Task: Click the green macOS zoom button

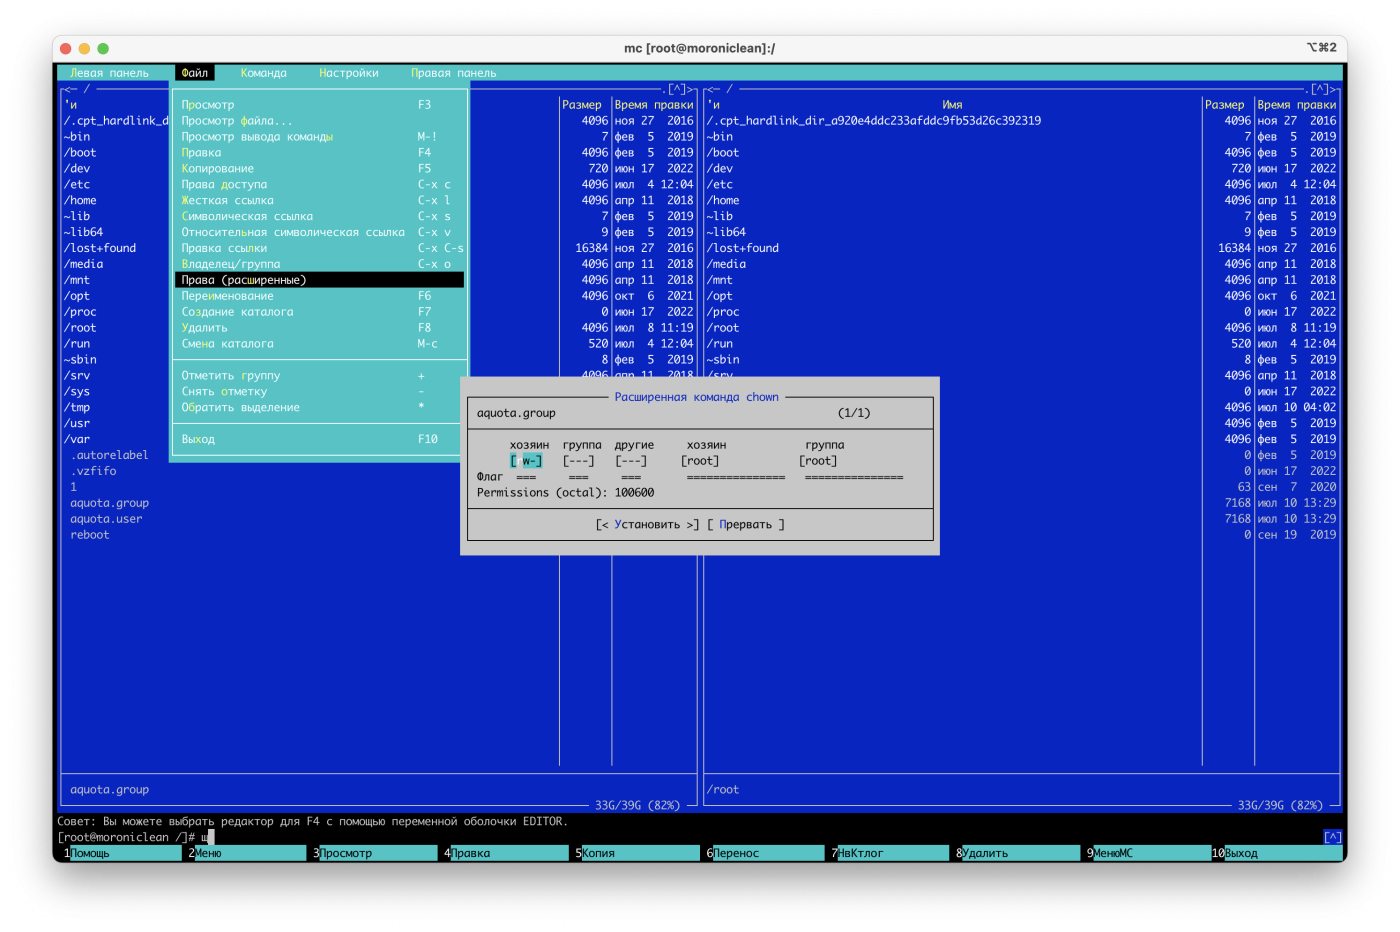Action: pos(103,48)
